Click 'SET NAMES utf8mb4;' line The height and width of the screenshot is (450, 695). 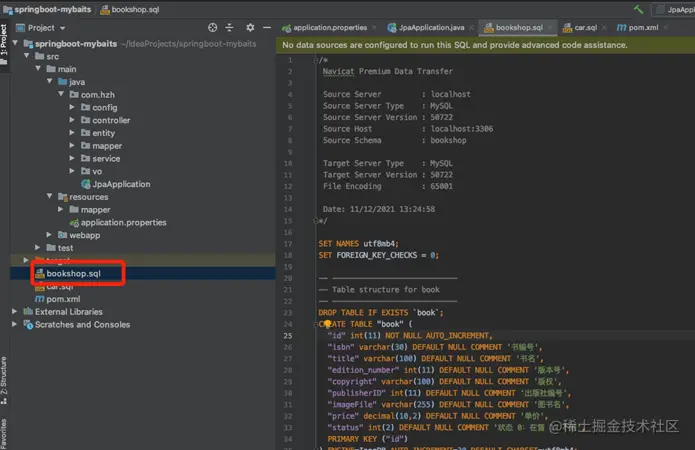[358, 243]
